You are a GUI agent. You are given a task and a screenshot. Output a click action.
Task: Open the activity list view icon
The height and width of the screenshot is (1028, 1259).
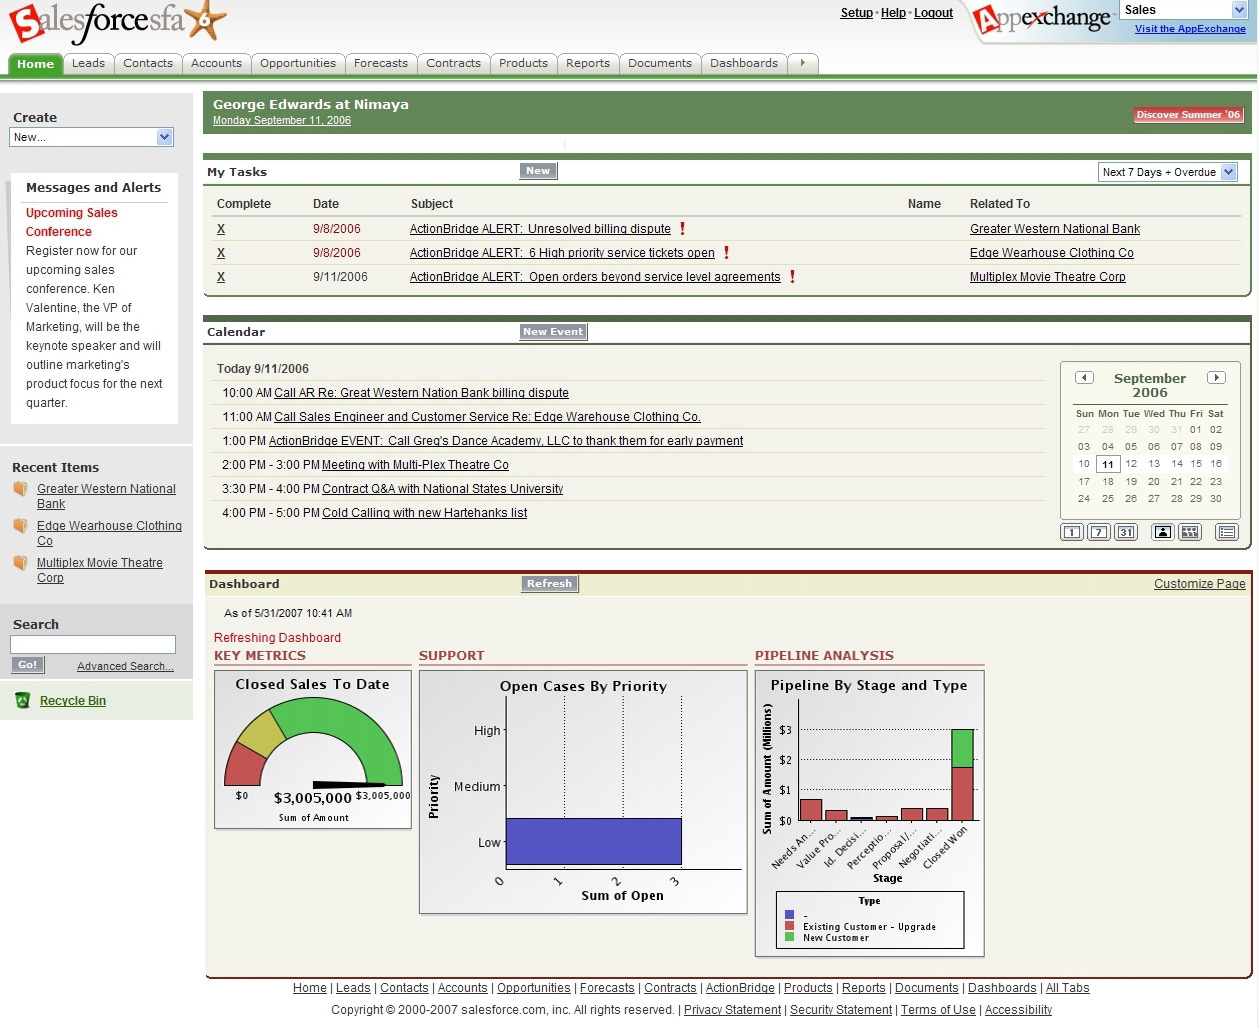[1227, 532]
